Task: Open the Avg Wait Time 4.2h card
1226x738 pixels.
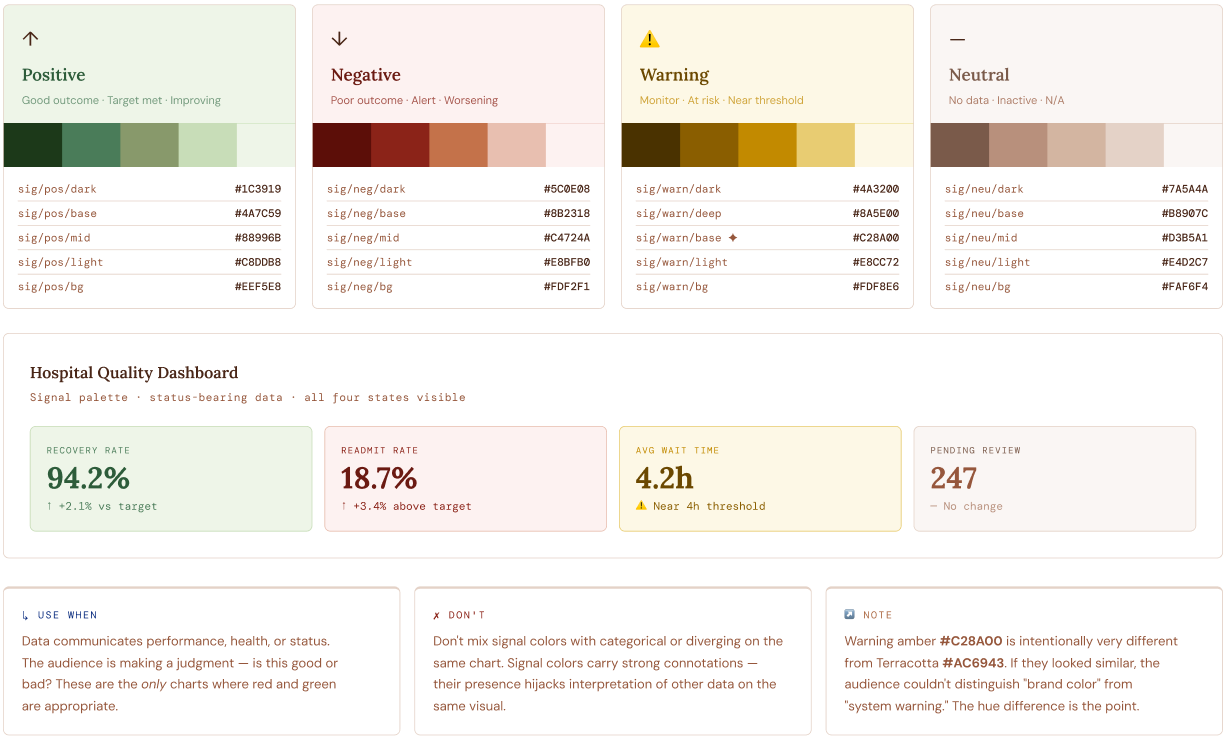Action: (760, 479)
